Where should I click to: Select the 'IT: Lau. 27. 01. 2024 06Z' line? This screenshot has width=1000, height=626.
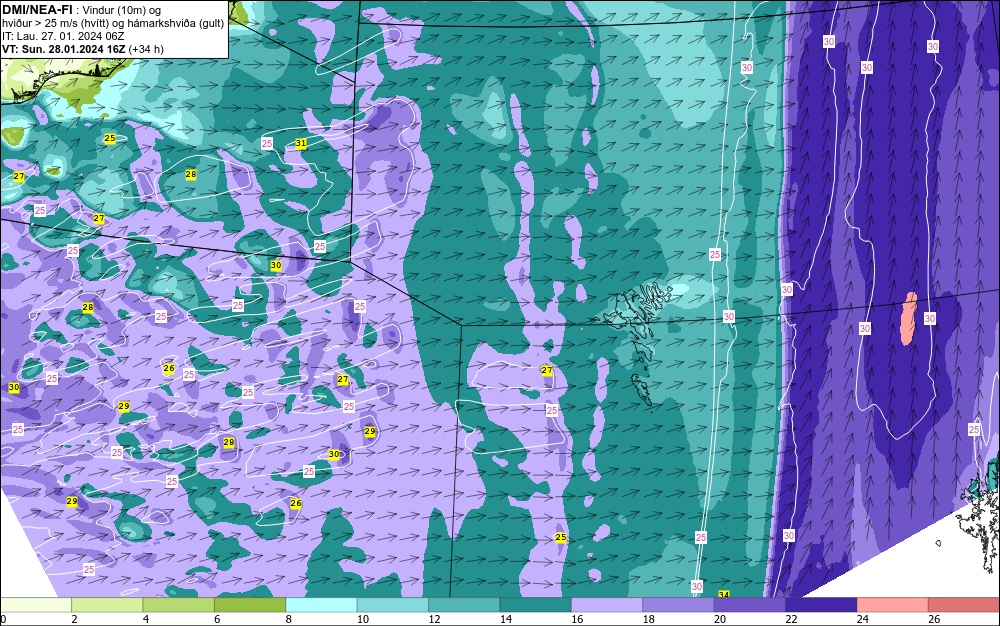63,36
